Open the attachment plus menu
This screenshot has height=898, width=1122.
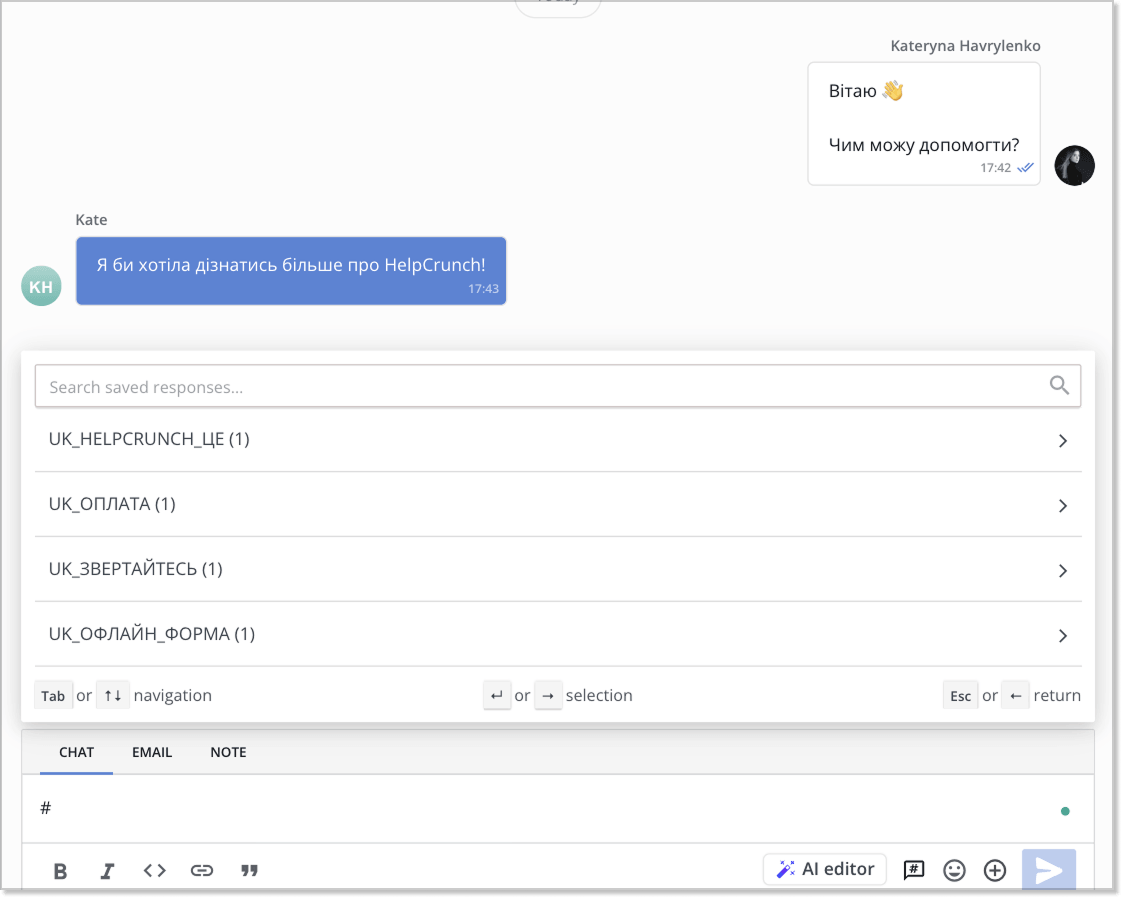(x=994, y=870)
